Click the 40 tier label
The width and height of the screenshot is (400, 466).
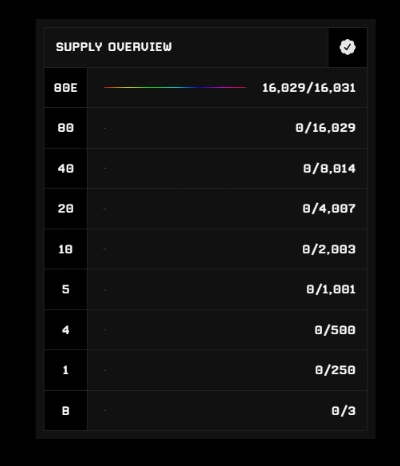coord(66,169)
